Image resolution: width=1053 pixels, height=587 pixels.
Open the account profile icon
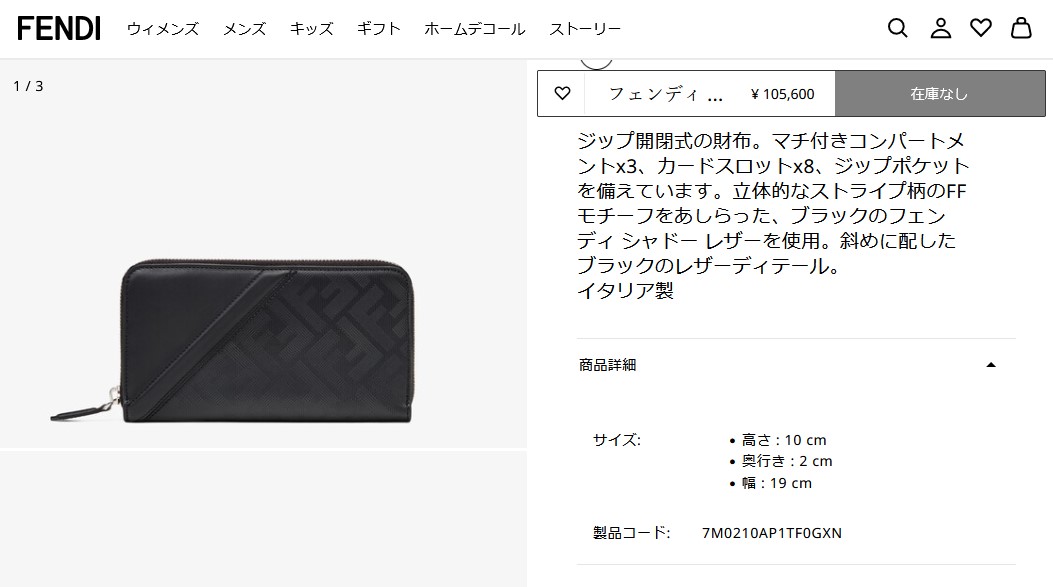coord(940,28)
